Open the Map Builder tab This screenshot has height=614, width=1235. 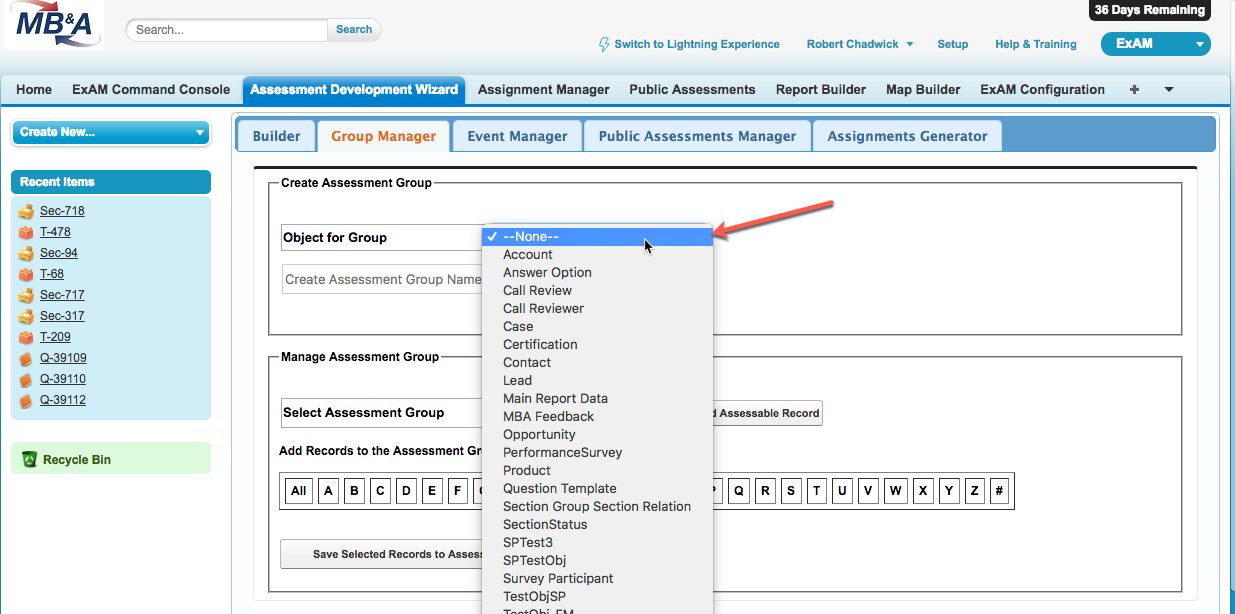coord(923,89)
